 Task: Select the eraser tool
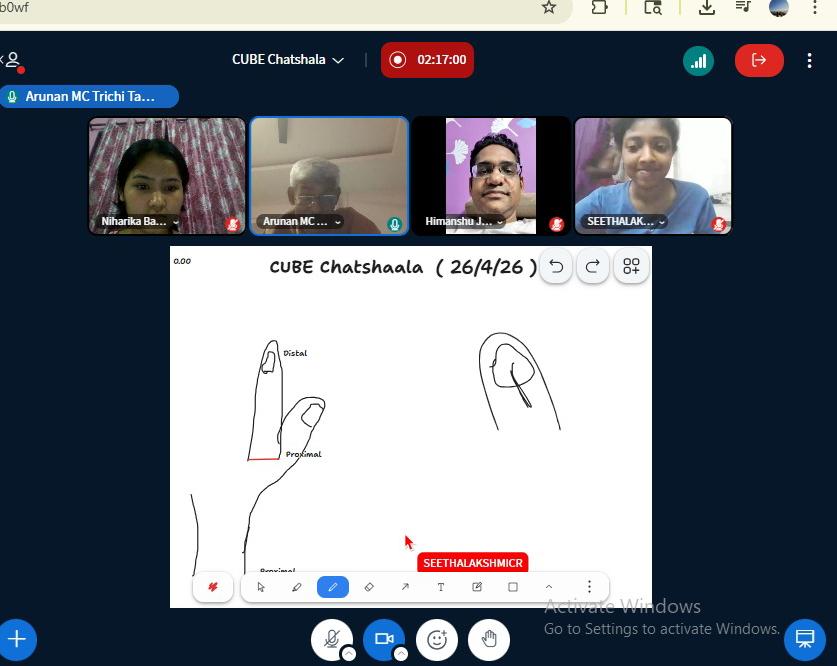tap(369, 587)
